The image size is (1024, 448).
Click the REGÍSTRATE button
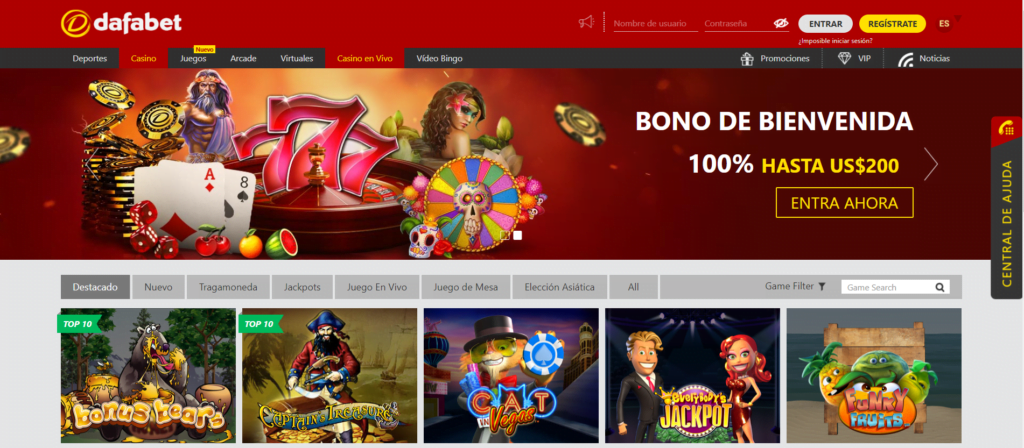point(892,24)
